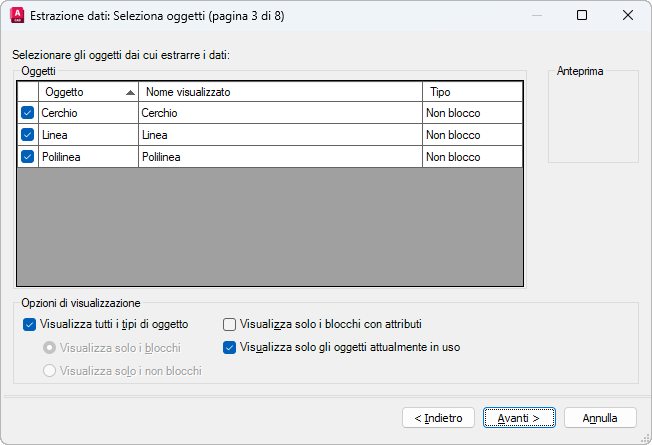
Task: Cancel with the Annulla button
Action: coord(600,417)
